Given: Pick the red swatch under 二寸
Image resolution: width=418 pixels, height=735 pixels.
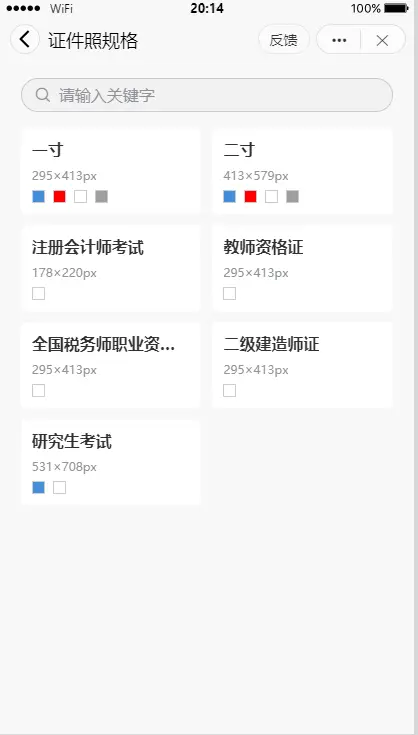Looking at the screenshot, I should click(x=251, y=197).
